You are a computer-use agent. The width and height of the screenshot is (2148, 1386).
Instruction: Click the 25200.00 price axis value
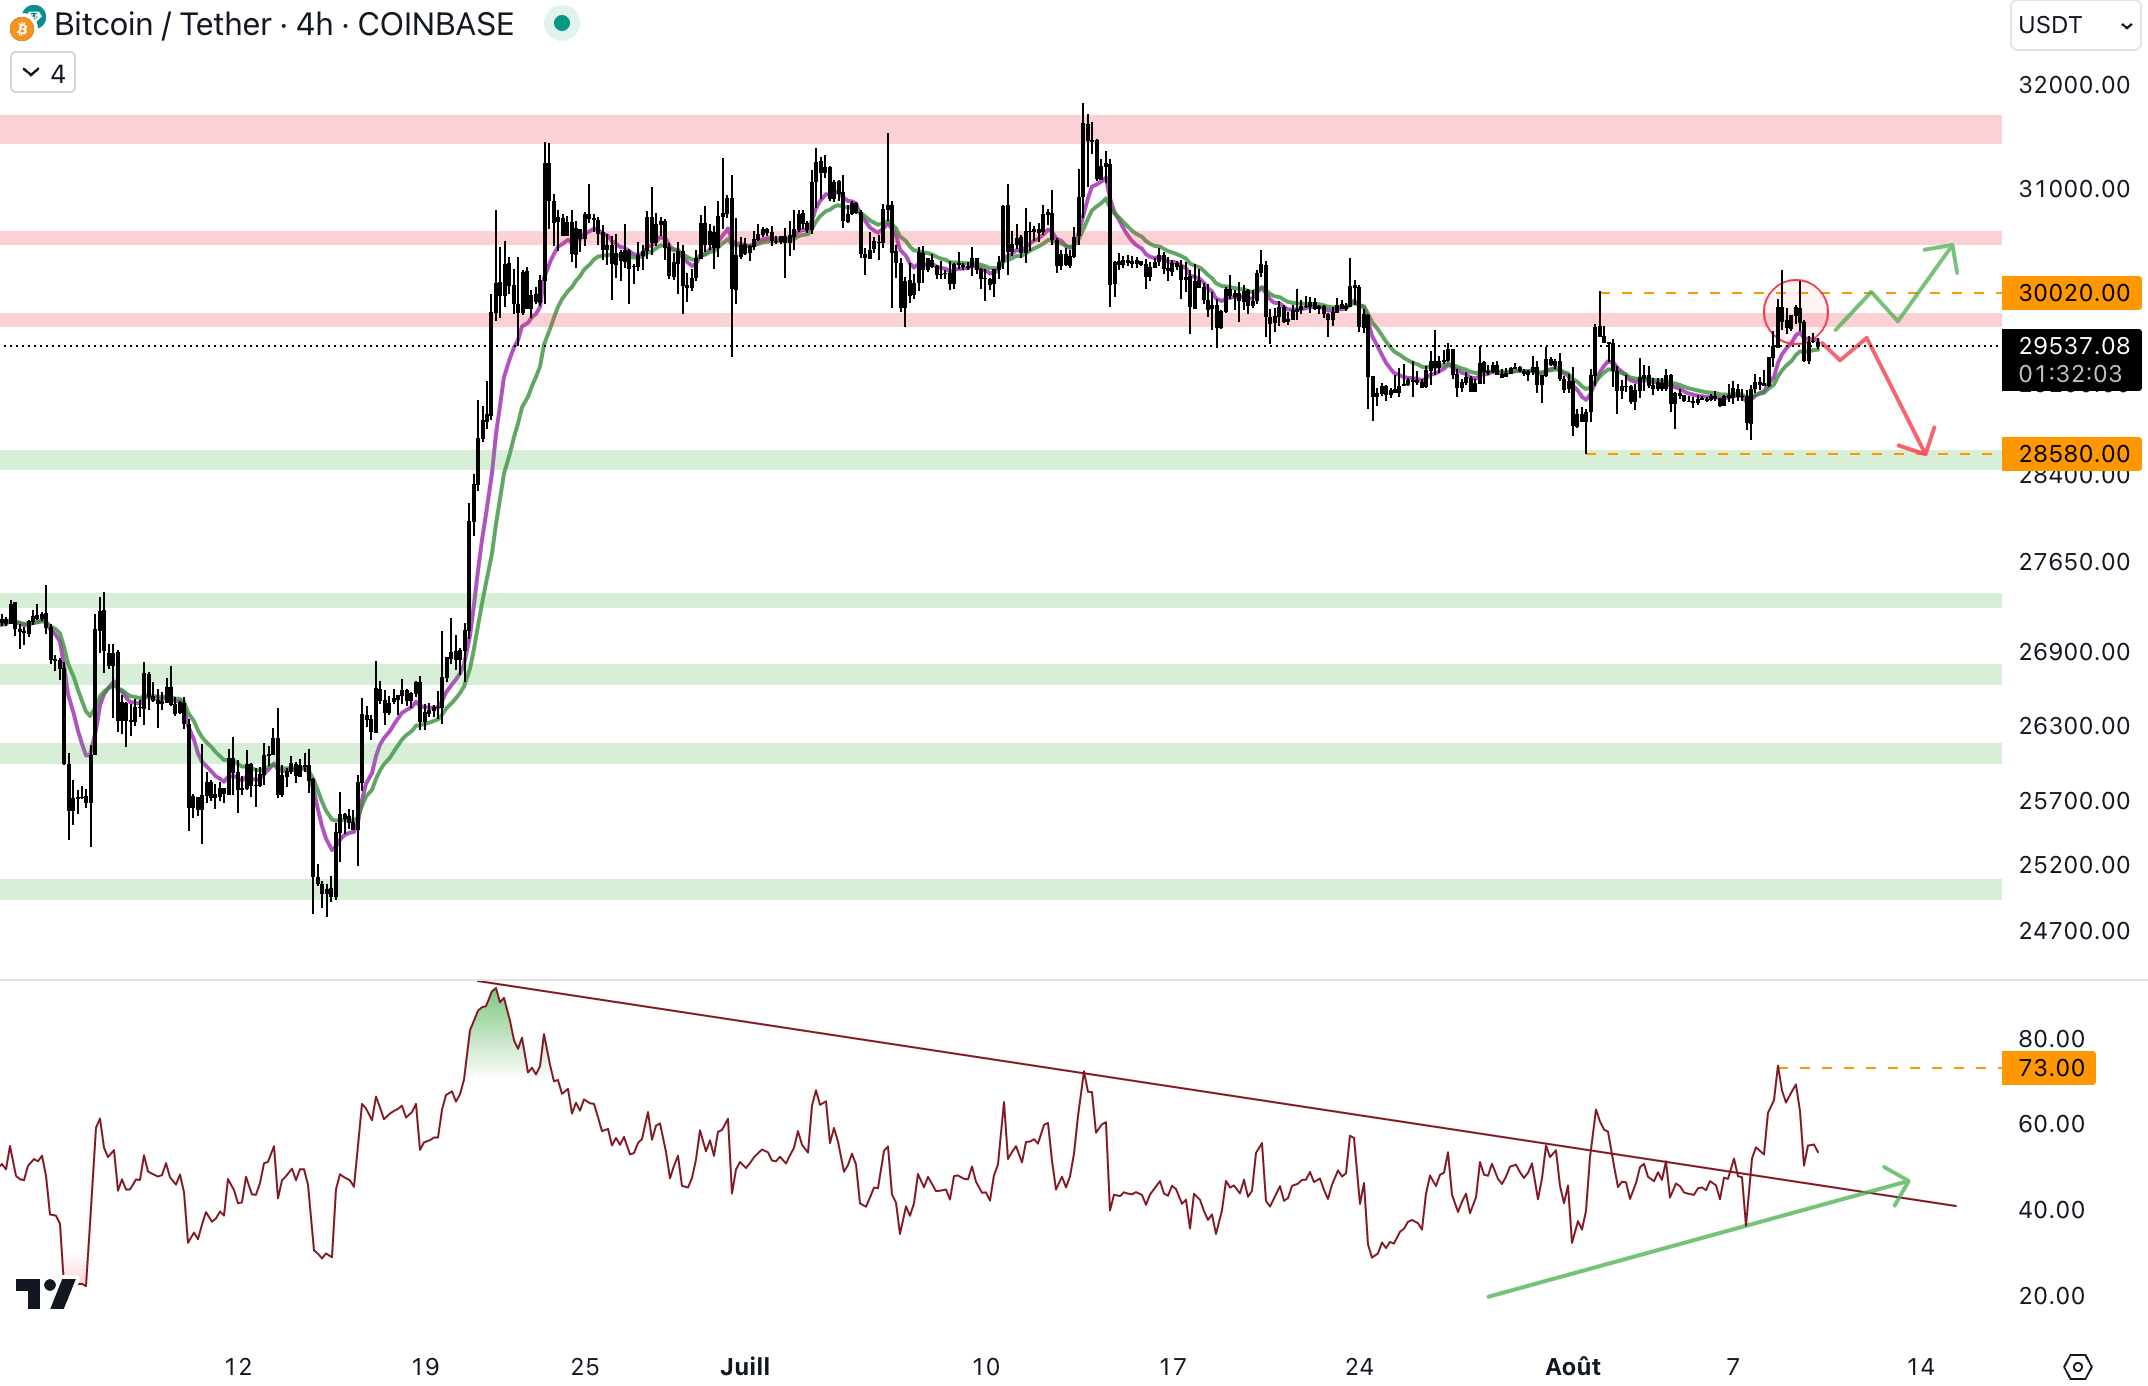[2074, 865]
